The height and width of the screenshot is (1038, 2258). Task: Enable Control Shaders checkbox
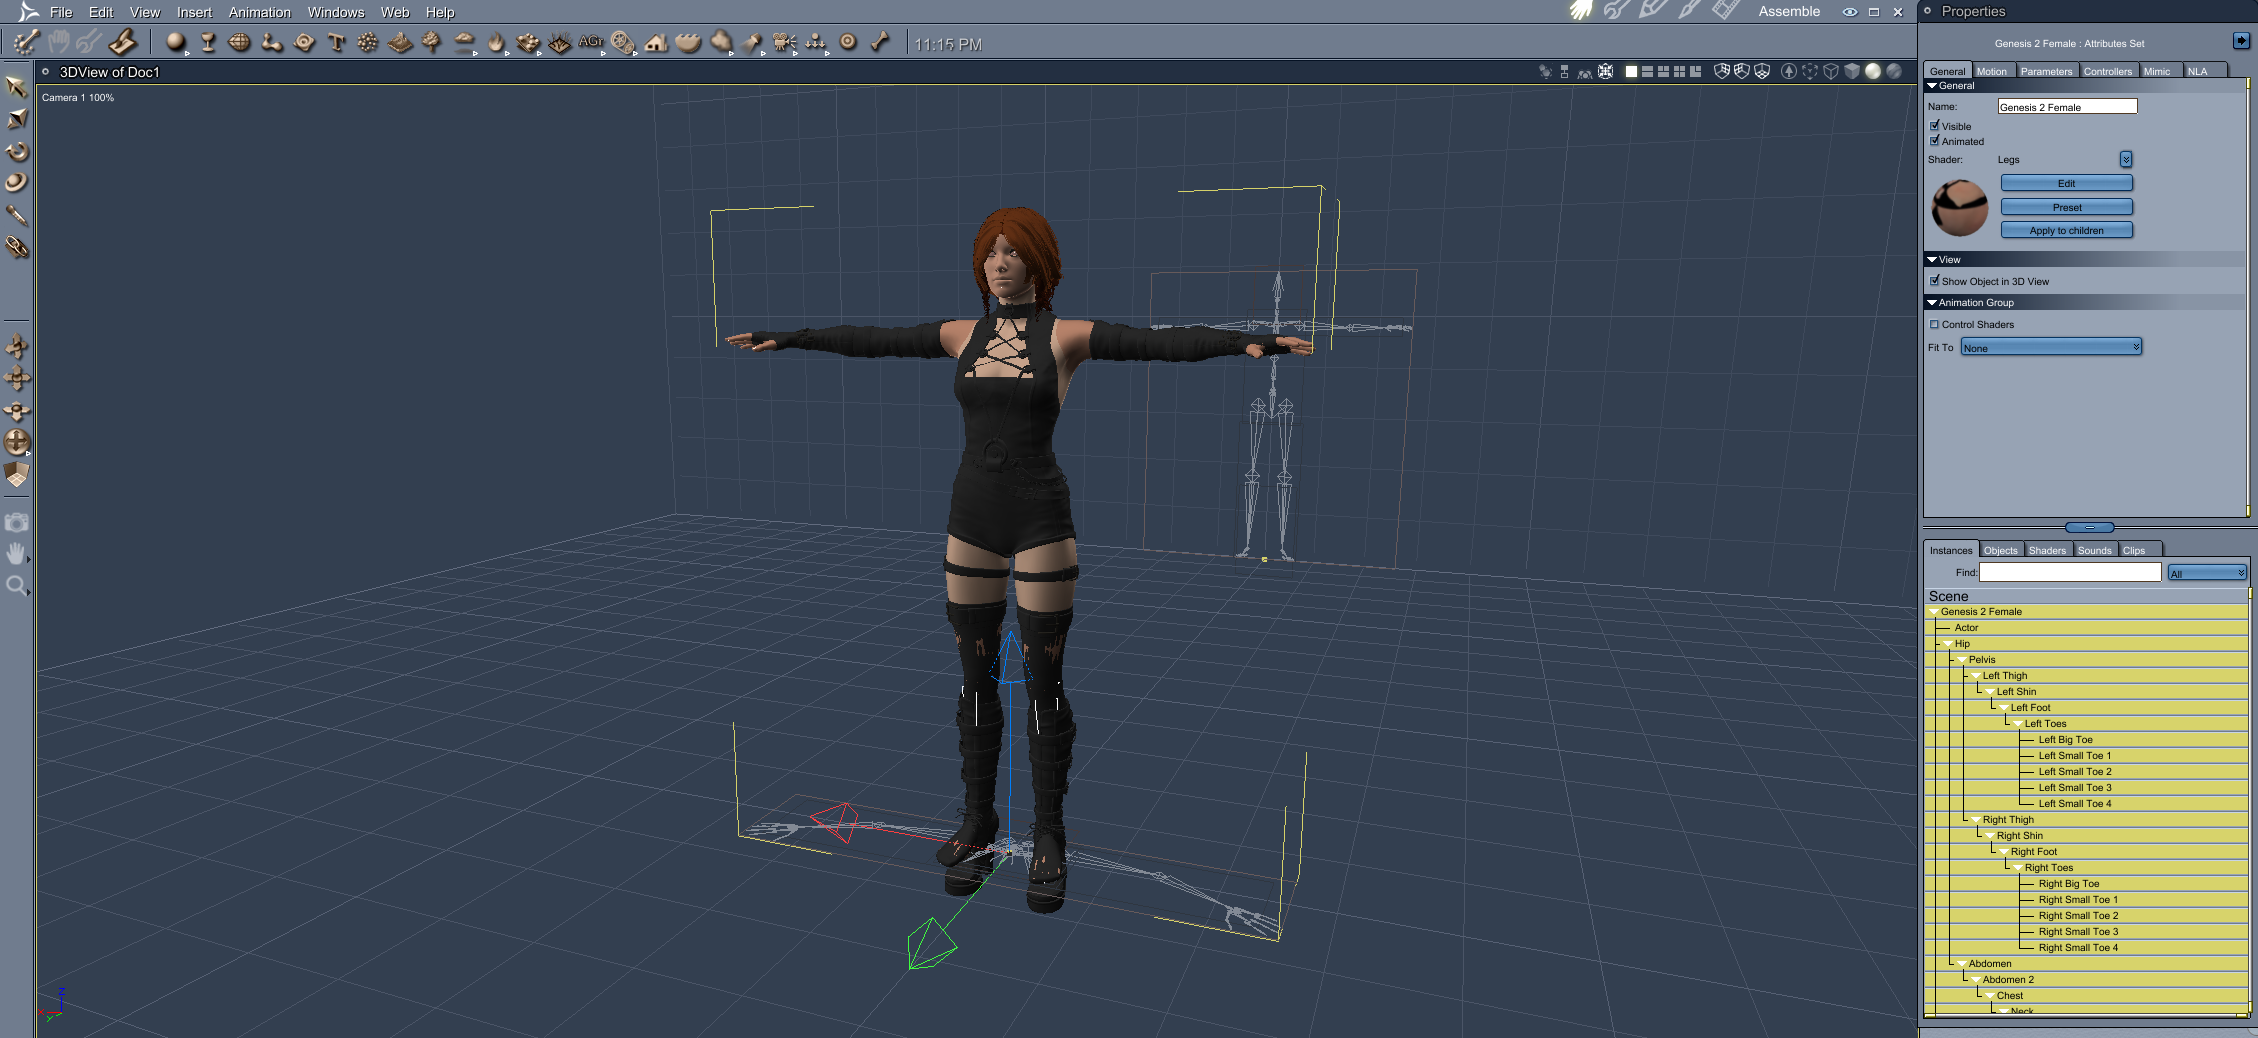coord(1934,324)
